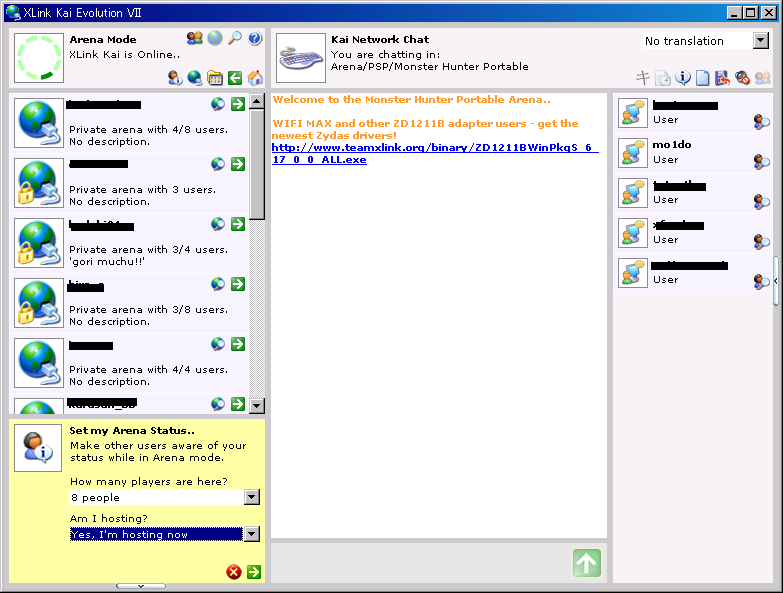Select 'Private arena with 3 users.' text
The height and width of the screenshot is (593, 783).
point(142,189)
